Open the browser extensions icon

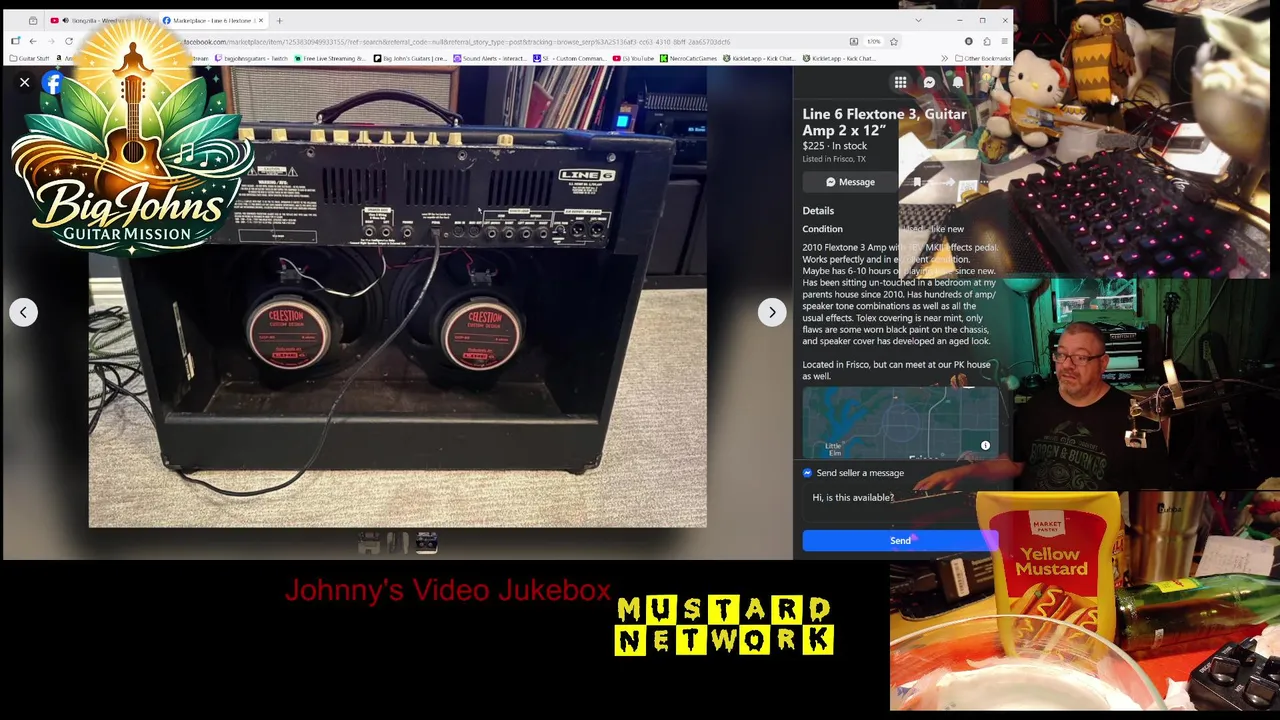coord(987,41)
